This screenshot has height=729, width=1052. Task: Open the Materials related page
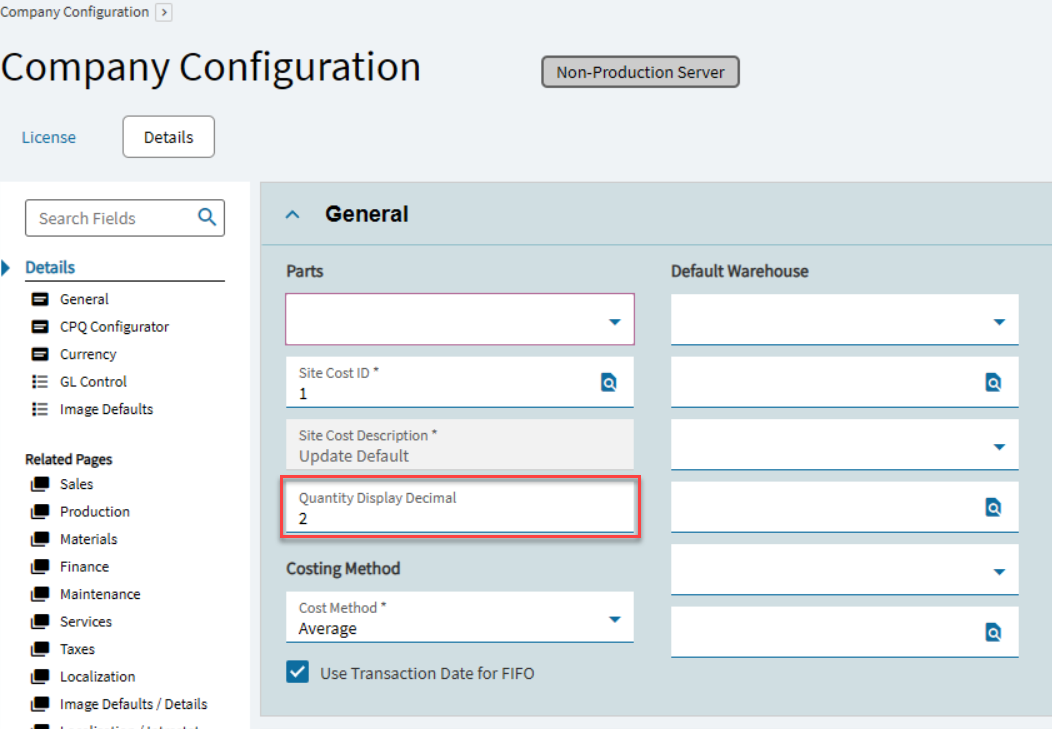coord(88,539)
